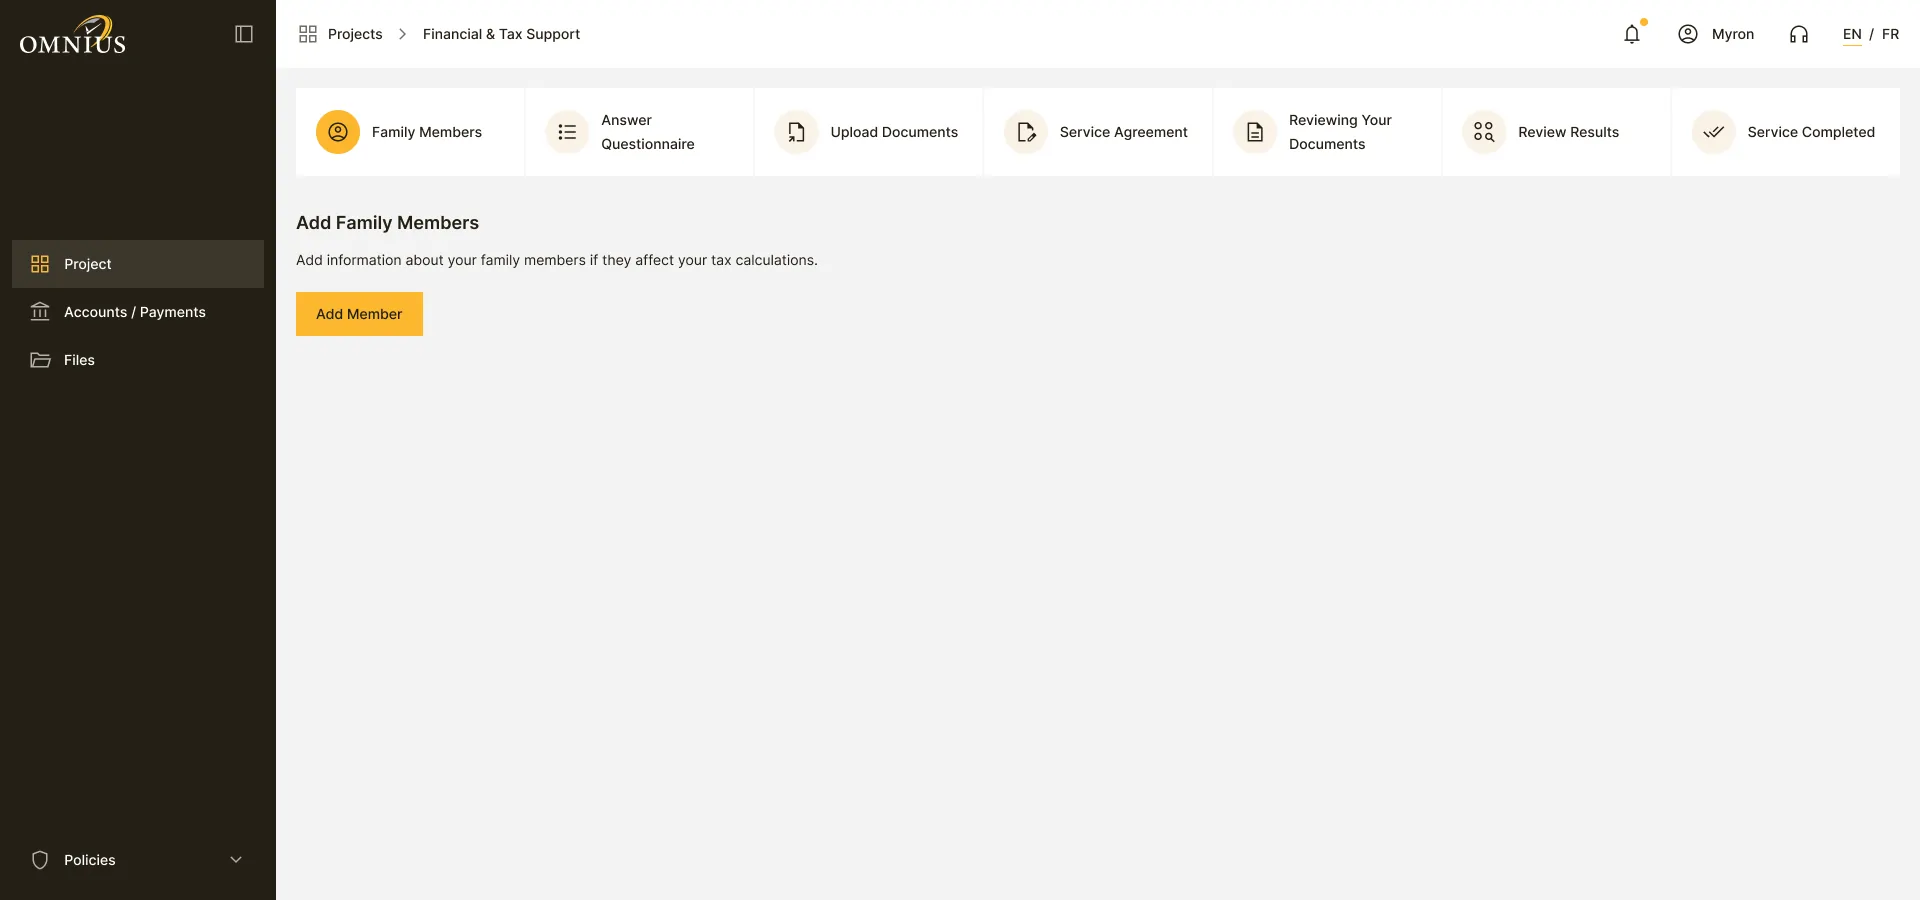Click the OMNIUS logo
This screenshot has height=900, width=1920.
(x=73, y=35)
